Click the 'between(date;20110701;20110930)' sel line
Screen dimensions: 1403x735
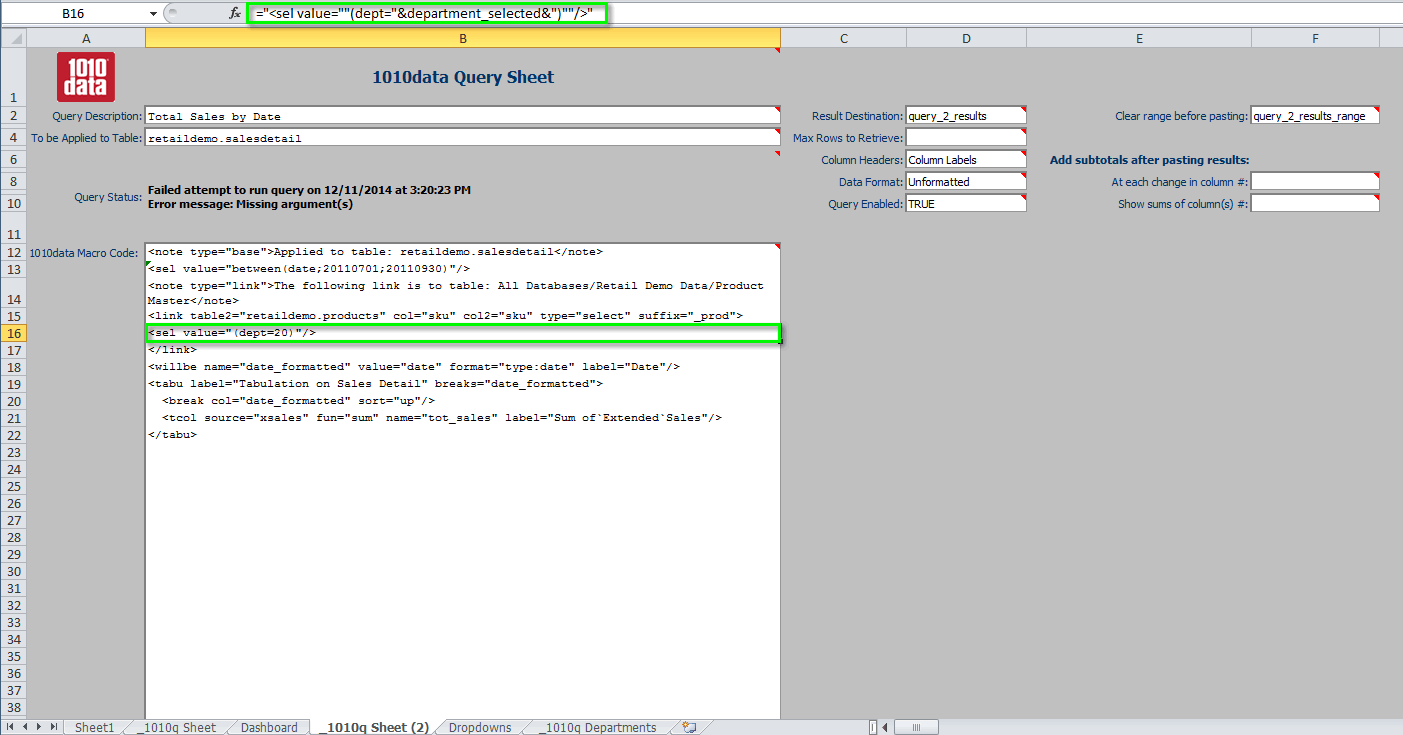pos(309,269)
